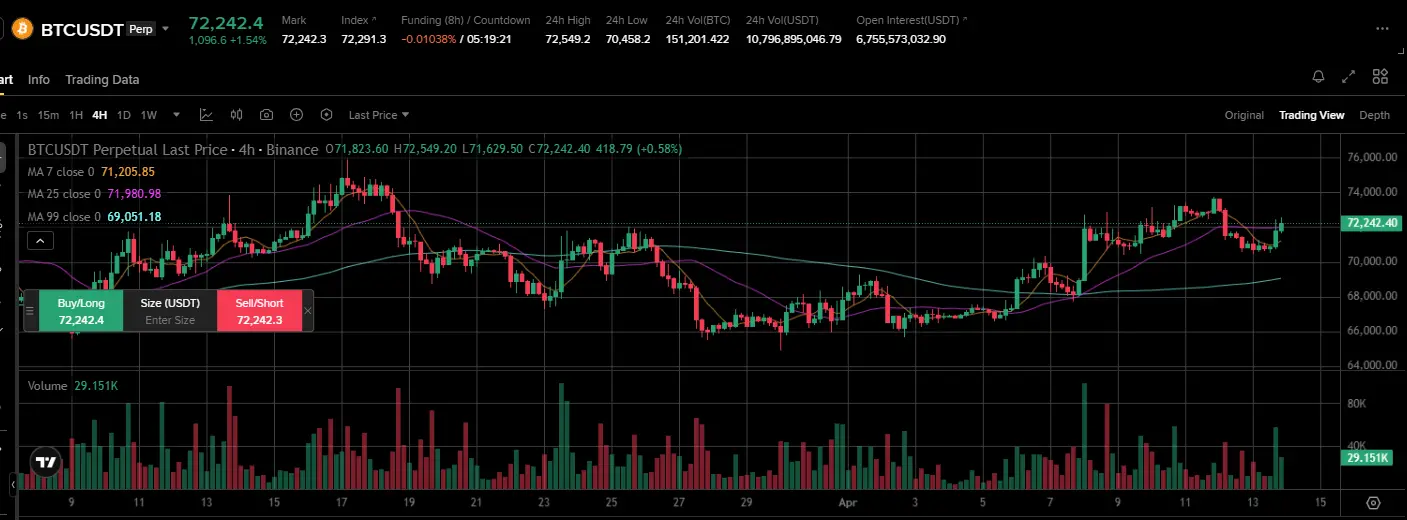Open the technical indicators chart icon
1407x520 pixels.
[206, 115]
